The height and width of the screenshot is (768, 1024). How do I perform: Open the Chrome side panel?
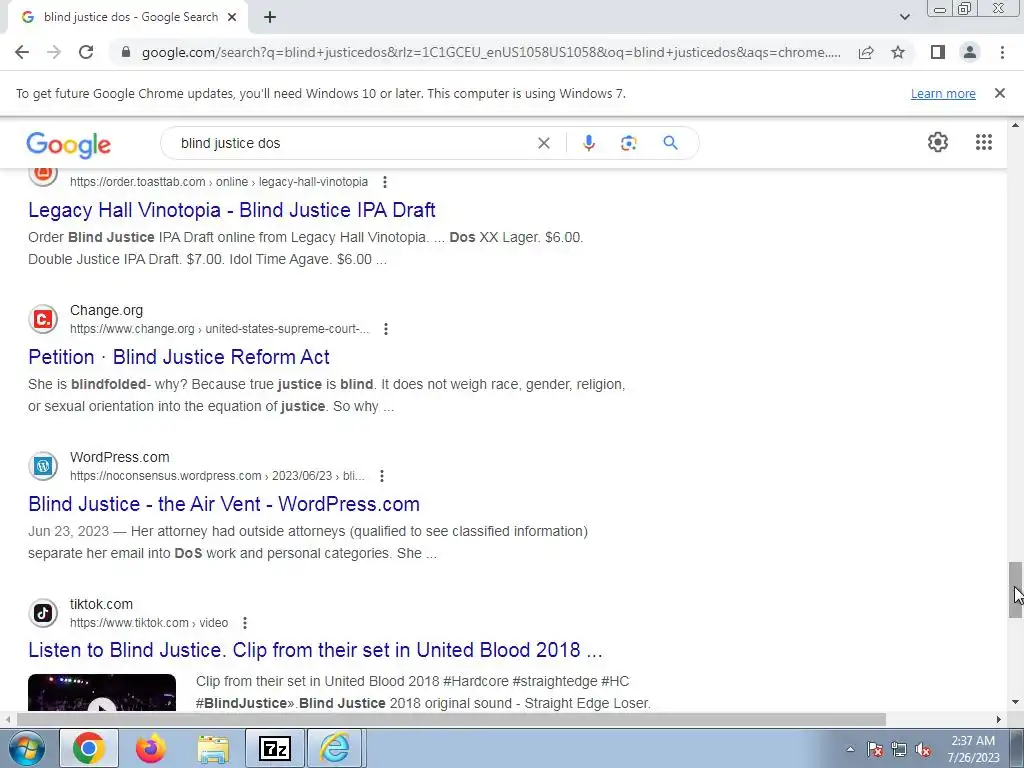coord(938,52)
